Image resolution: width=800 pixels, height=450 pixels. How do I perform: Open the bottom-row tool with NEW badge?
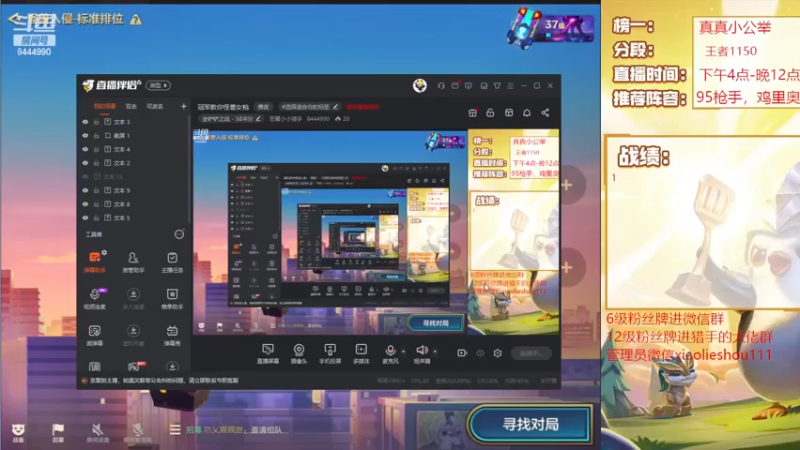point(135,366)
